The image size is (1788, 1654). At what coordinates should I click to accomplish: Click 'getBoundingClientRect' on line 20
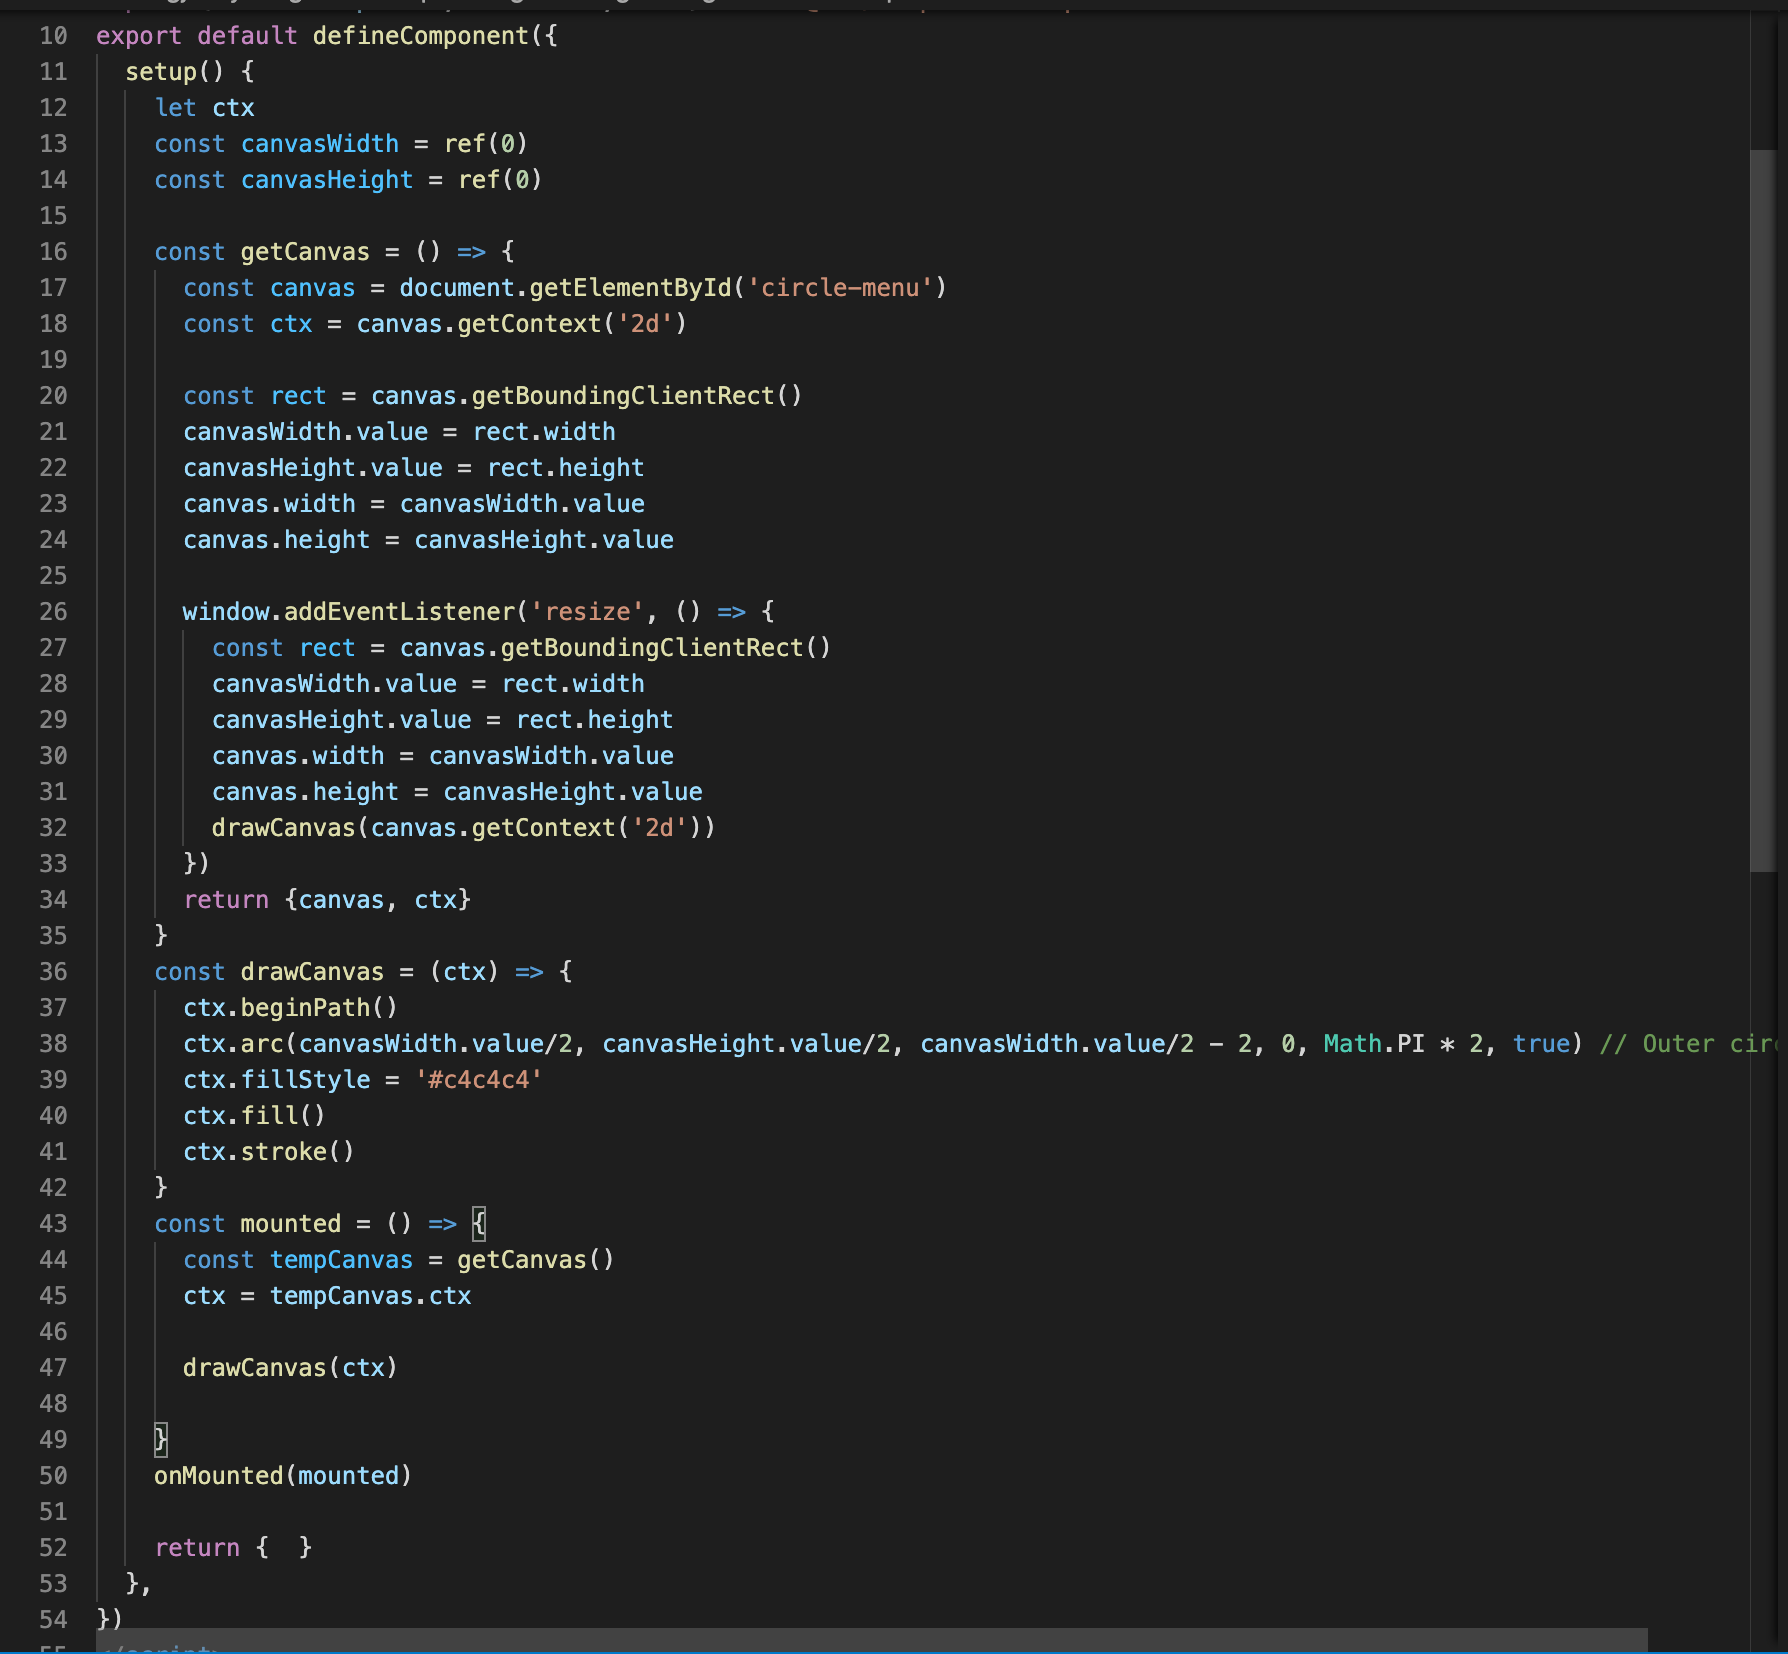click(623, 396)
